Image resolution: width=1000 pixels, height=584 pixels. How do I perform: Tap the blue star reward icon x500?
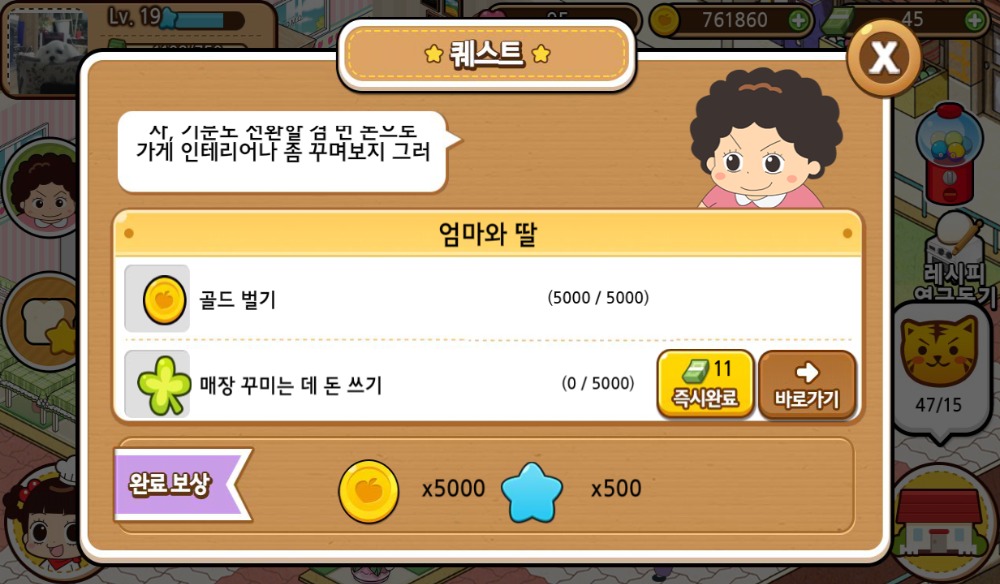(x=532, y=492)
